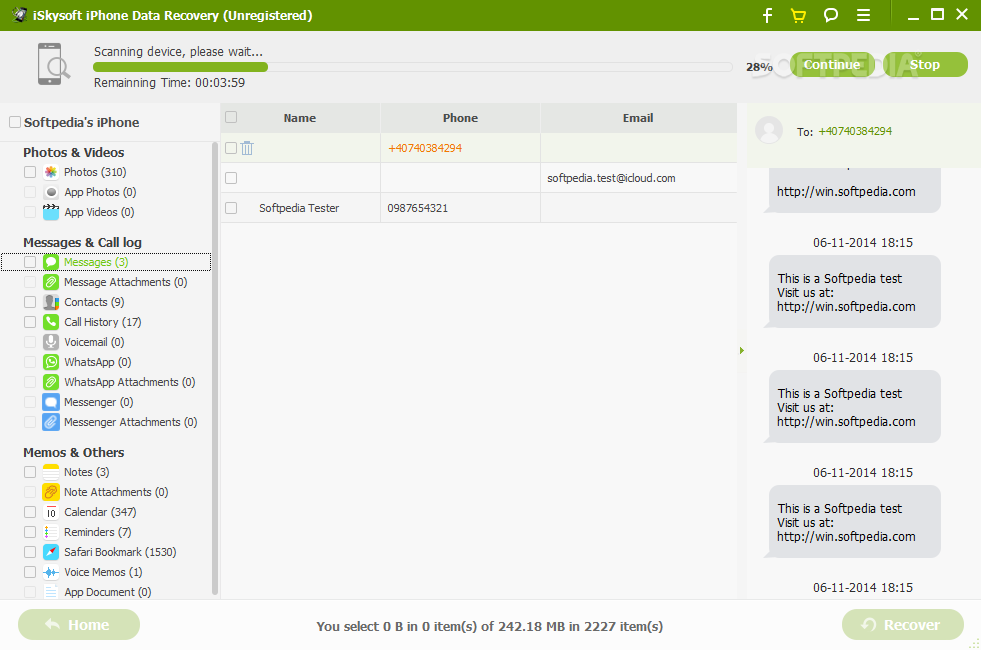Click the Stop scanning button
981x650 pixels.
tap(925, 64)
